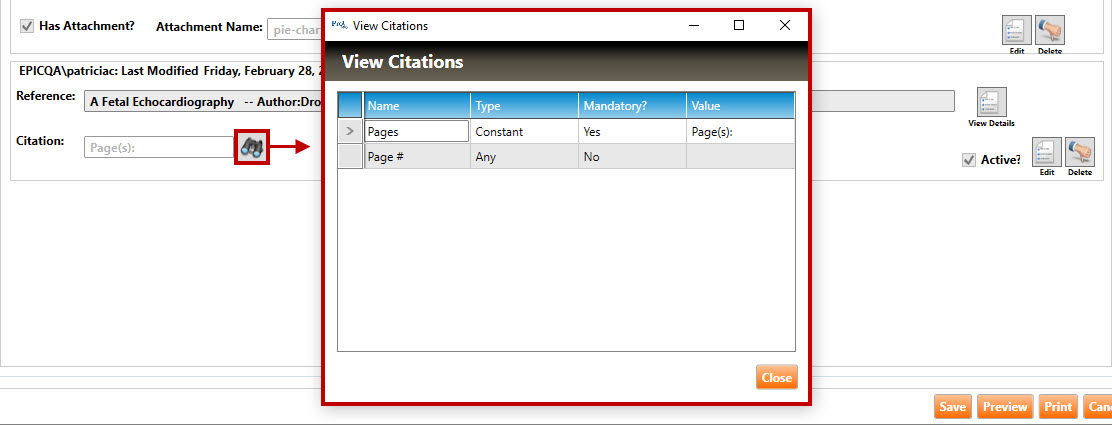Minimize the View Citations dialog
The image size is (1112, 425).
coord(693,26)
